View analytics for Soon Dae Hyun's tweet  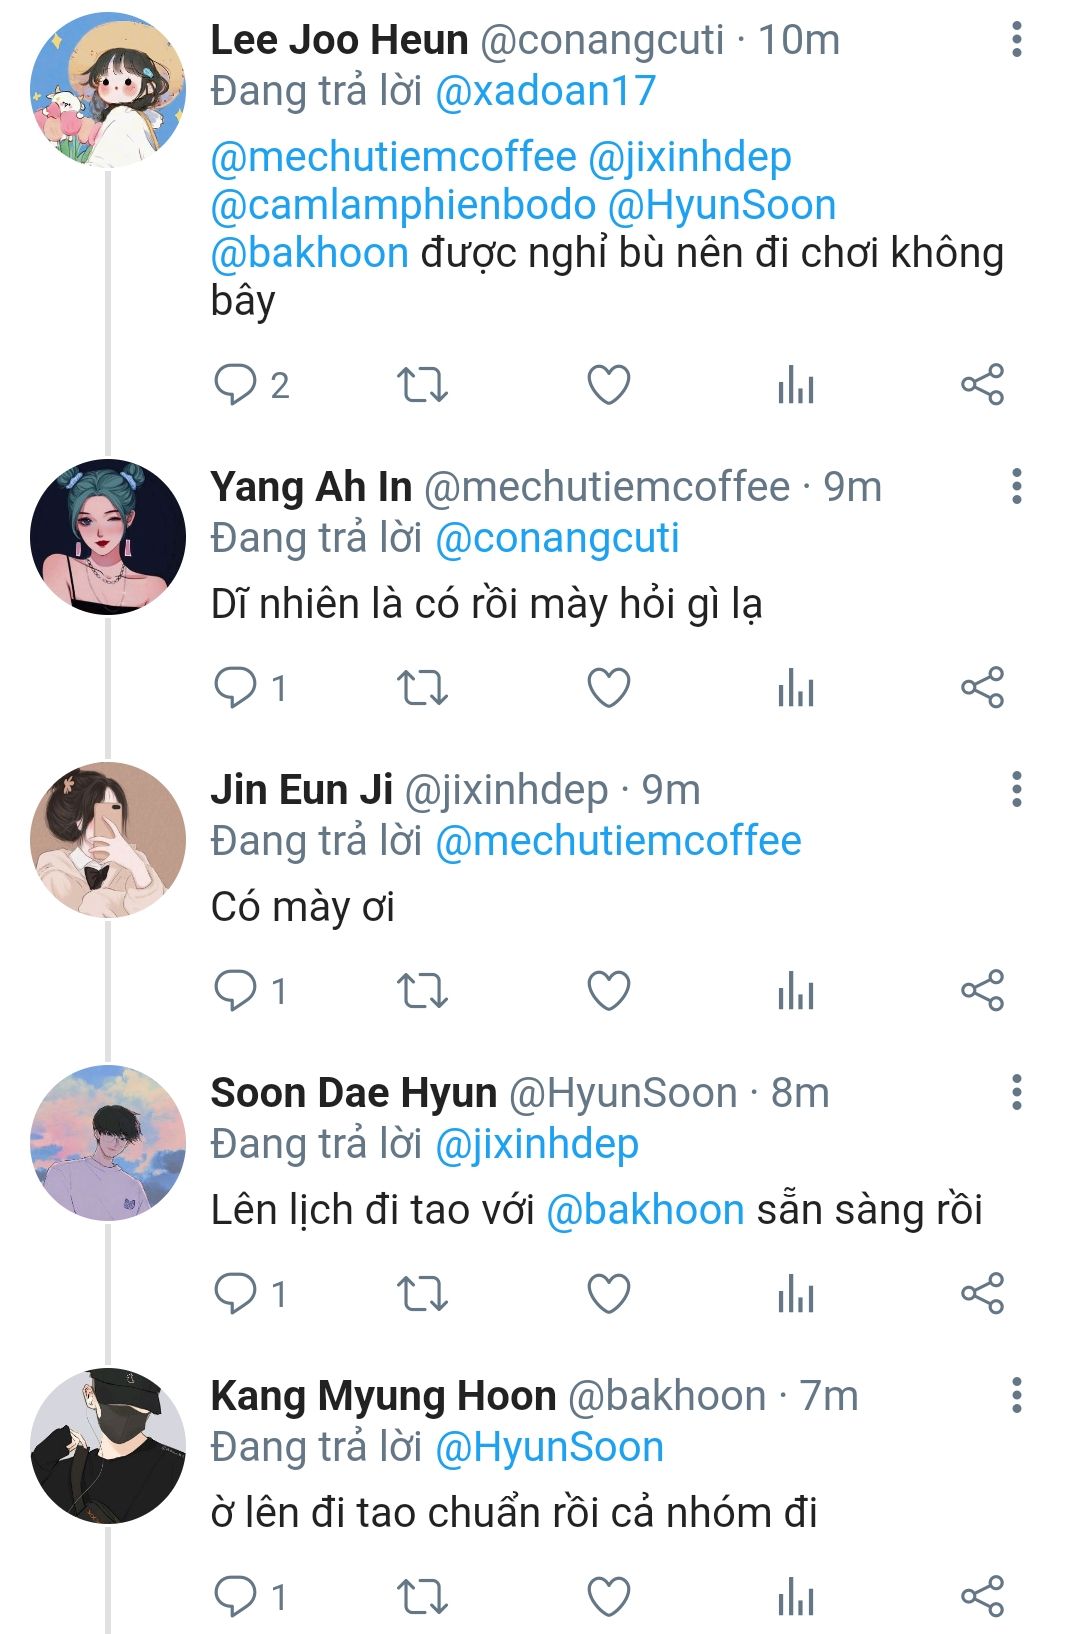pos(796,1294)
